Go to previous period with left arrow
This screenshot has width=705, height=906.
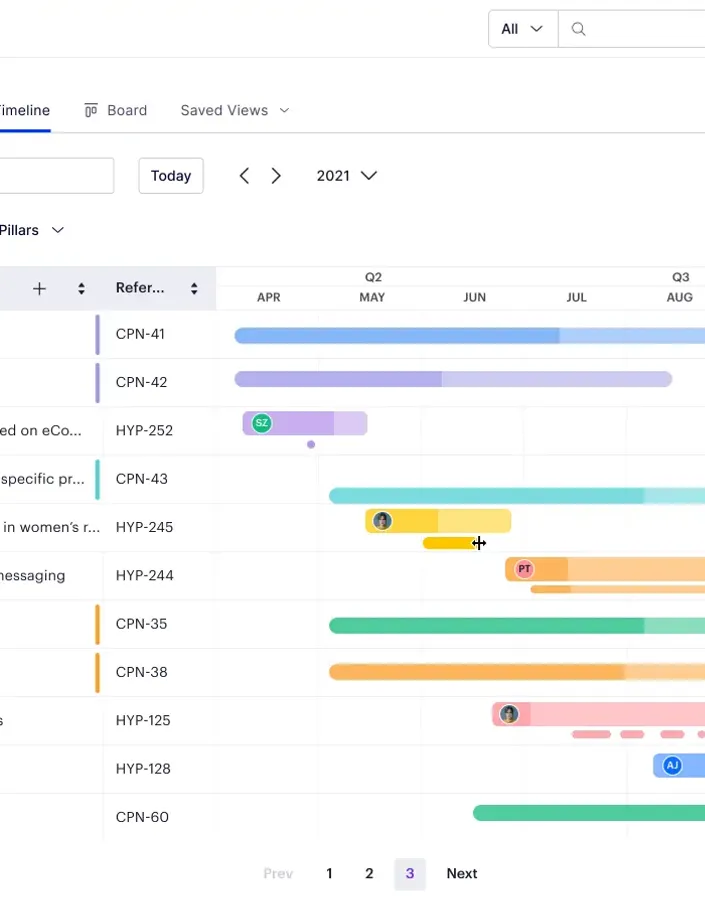point(244,176)
